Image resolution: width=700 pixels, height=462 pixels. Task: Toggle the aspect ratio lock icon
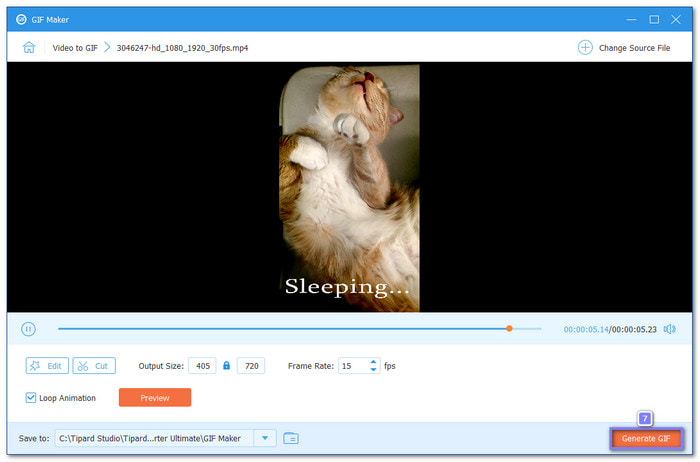226,366
